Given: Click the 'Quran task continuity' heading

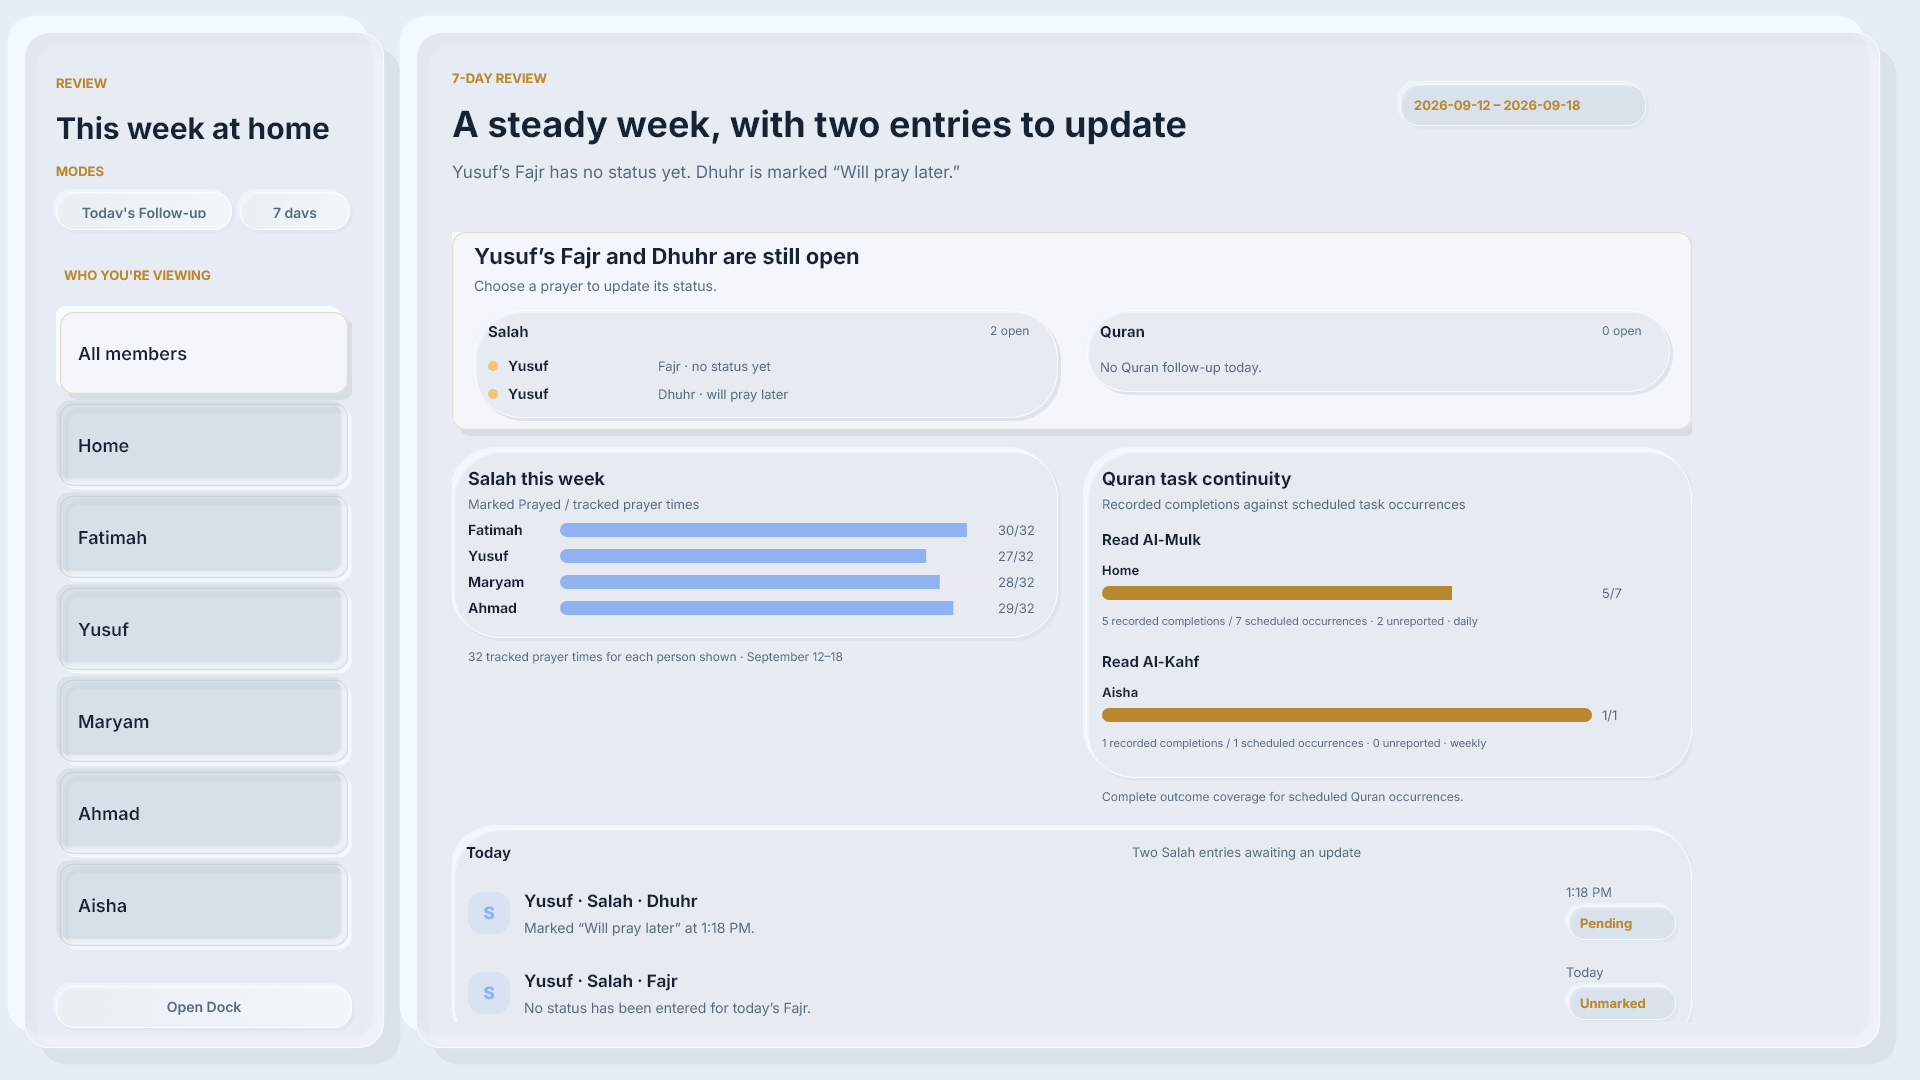Looking at the screenshot, I should (x=1196, y=479).
